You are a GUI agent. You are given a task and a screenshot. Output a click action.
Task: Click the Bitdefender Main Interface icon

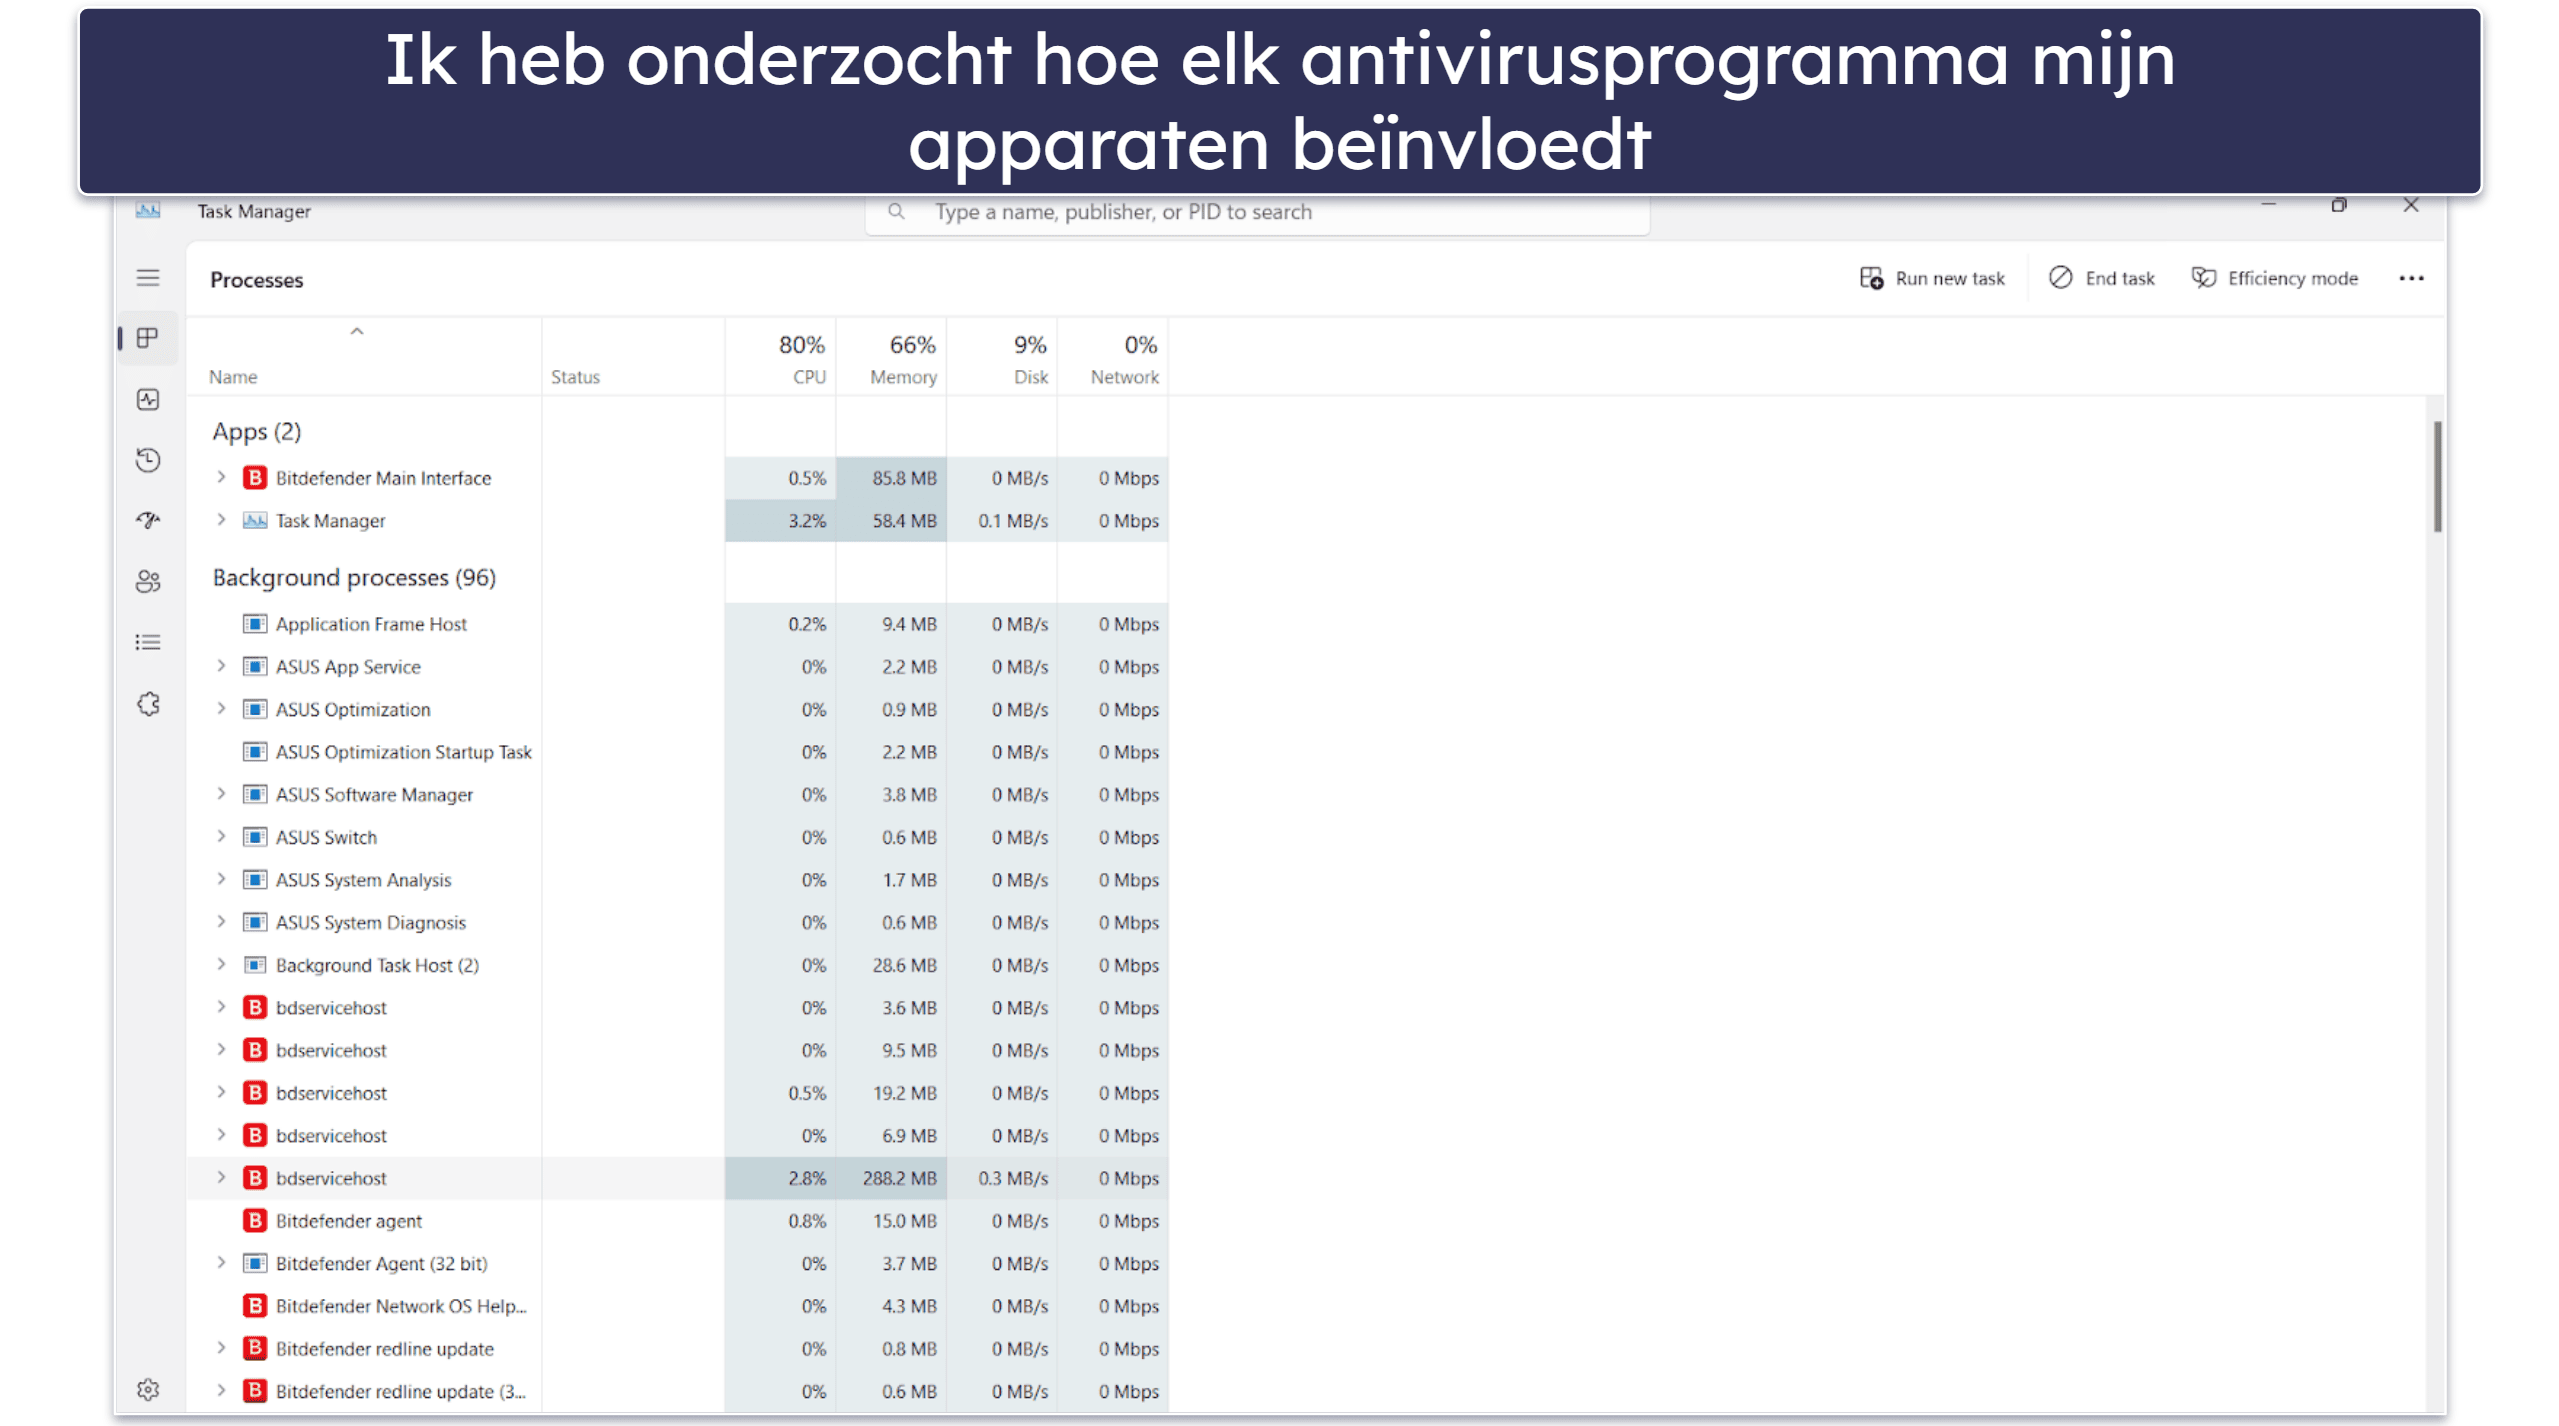(x=255, y=478)
